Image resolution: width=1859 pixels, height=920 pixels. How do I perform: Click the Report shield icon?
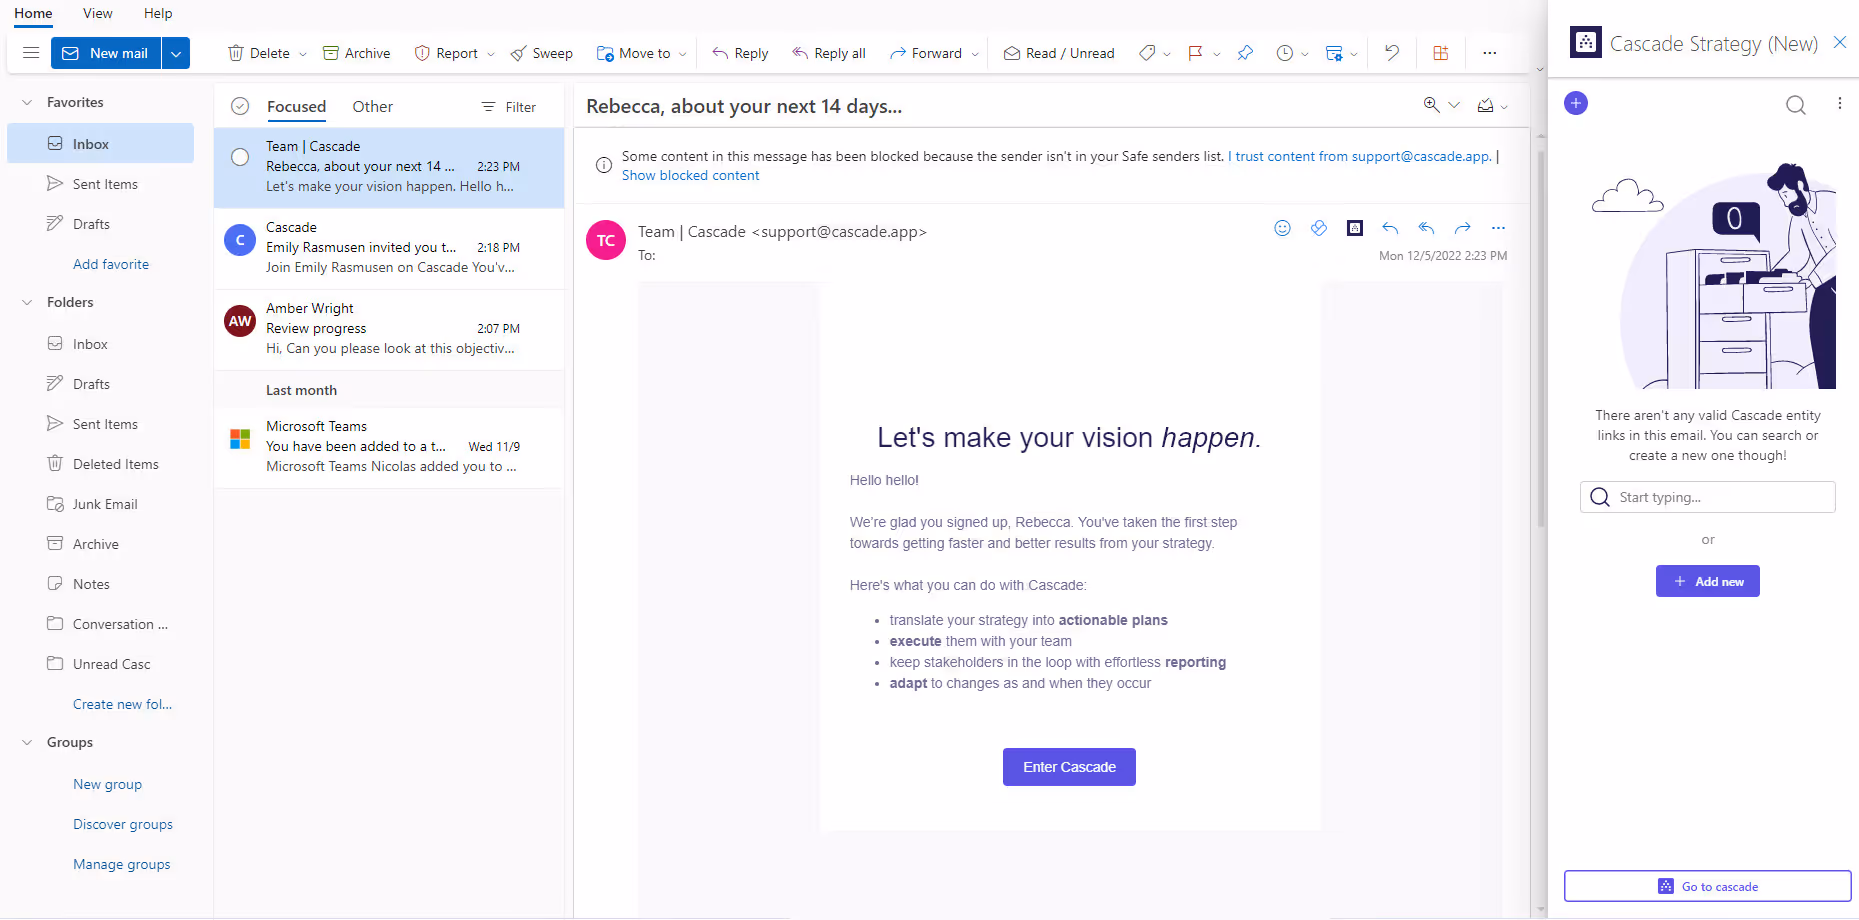tap(422, 53)
